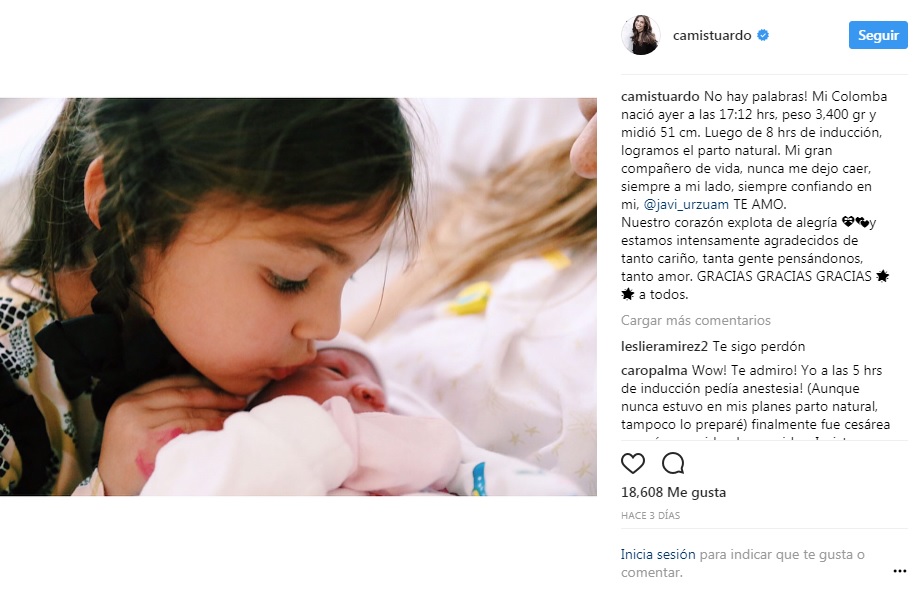Click the caption text about Colomba's birth

pyautogui.click(x=755, y=195)
